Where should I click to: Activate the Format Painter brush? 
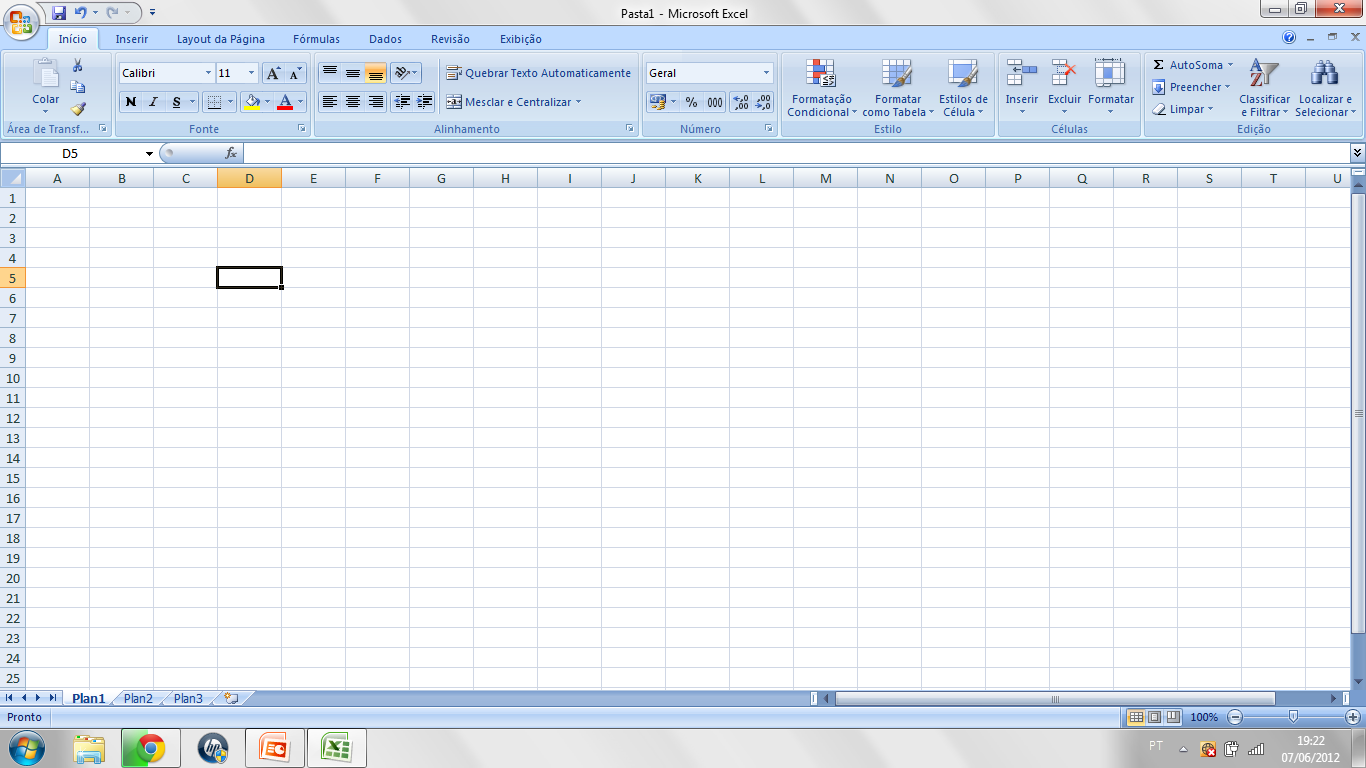(x=77, y=109)
